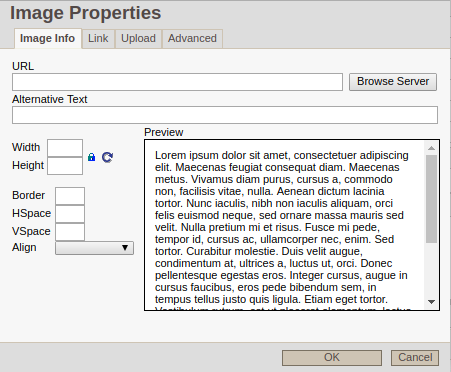The width and height of the screenshot is (451, 372).
Task: Click into the Height field
Action: tap(65, 166)
